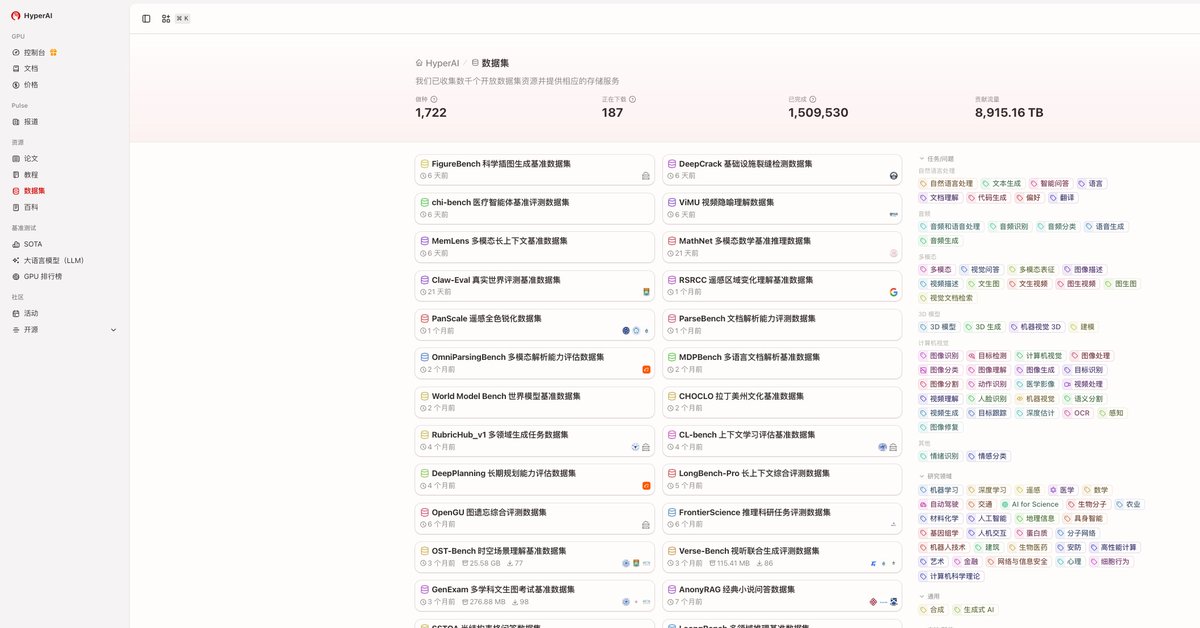The image size is (1200, 628).
Task: Toggle the 文本生成 filter tag
Action: tap(1001, 184)
